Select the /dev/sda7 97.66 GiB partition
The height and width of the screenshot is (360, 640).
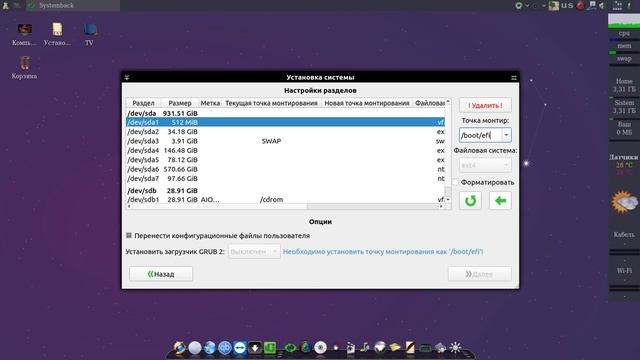[x=285, y=178]
